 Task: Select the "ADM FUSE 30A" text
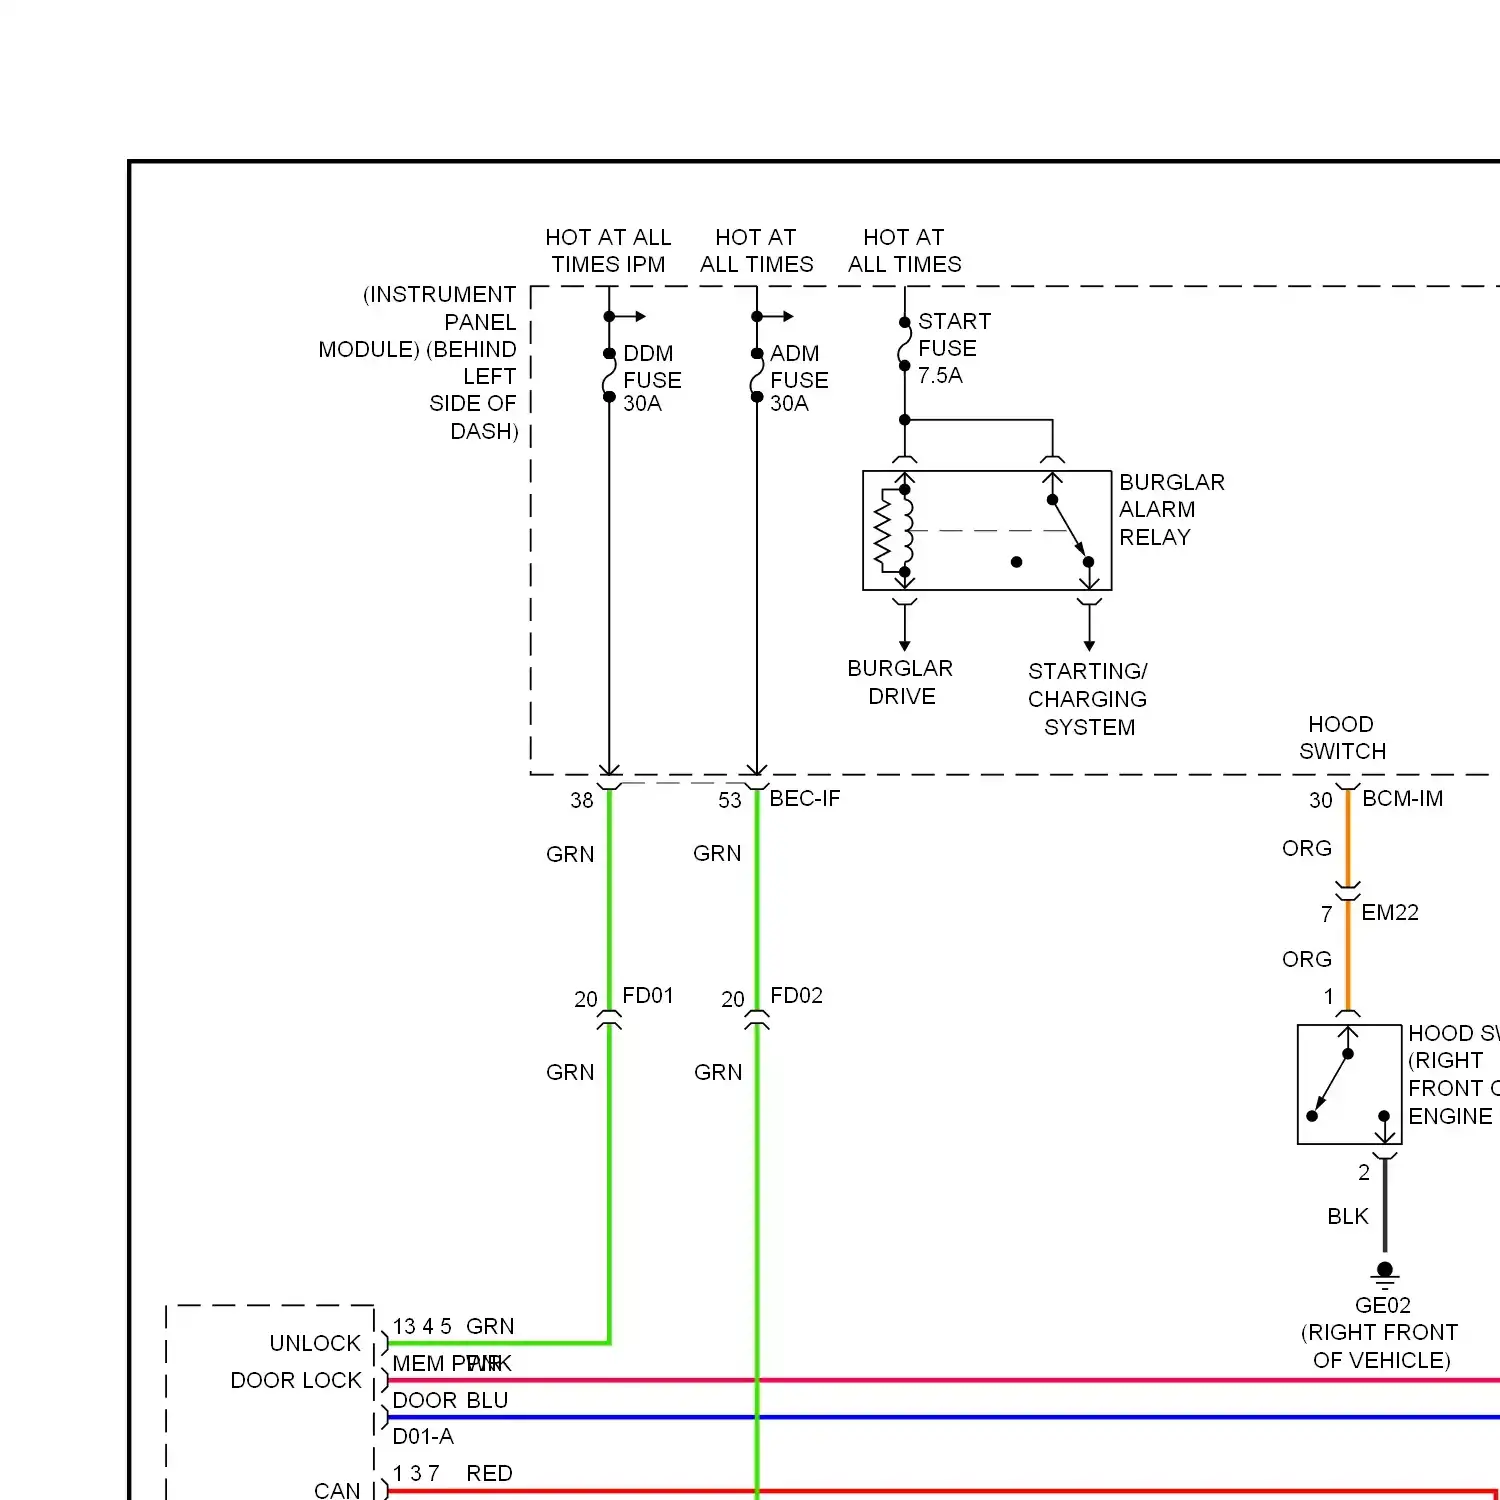pyautogui.click(x=799, y=378)
